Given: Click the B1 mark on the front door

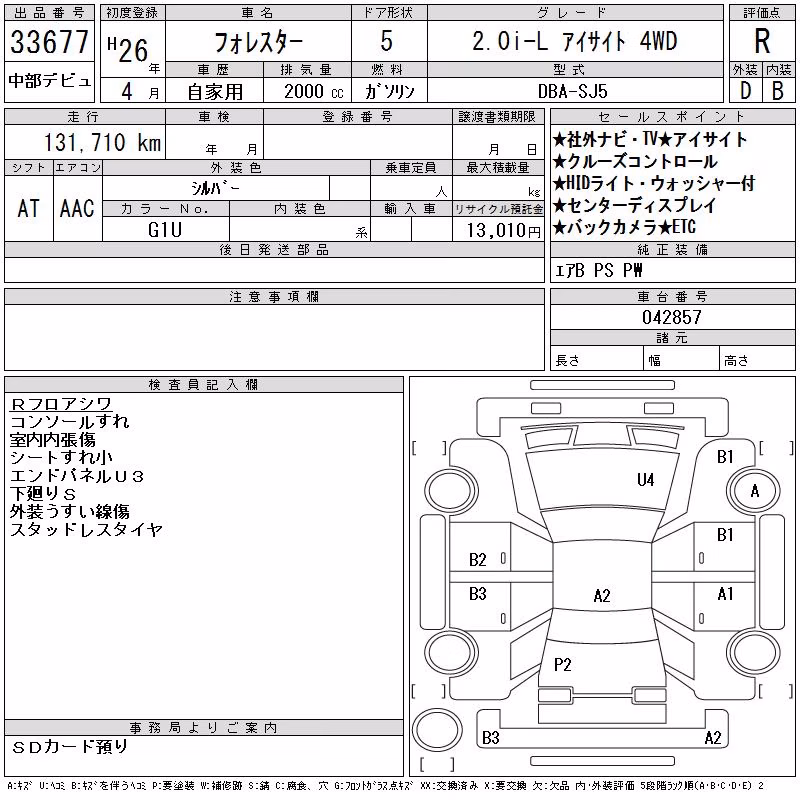Looking at the screenshot, I should tap(725, 535).
